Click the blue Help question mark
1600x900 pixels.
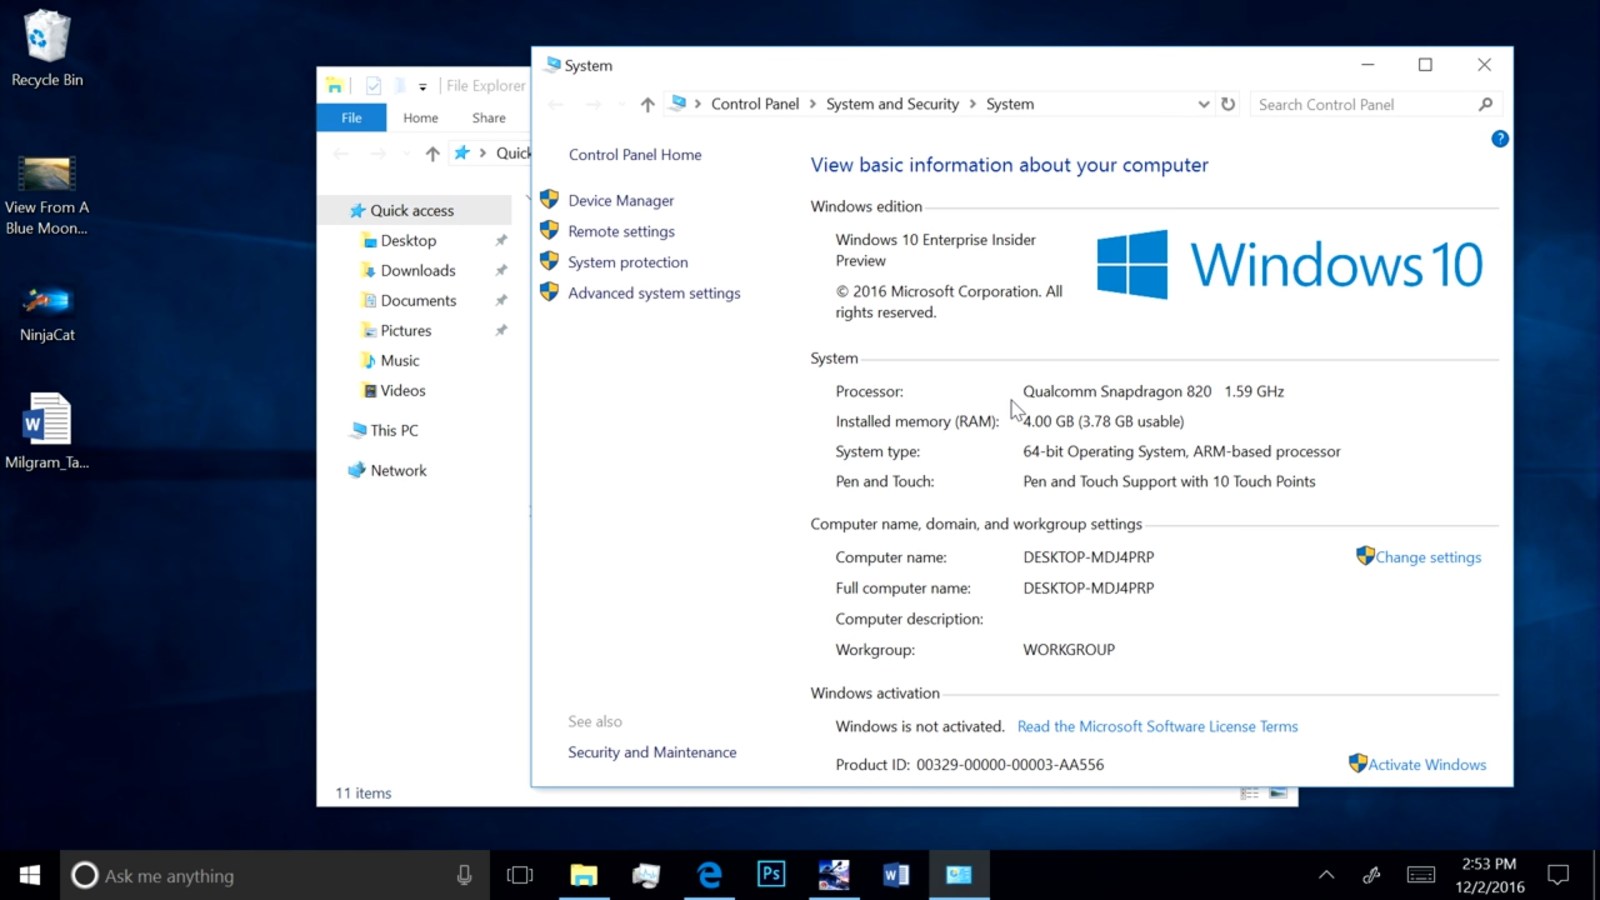[x=1500, y=139]
